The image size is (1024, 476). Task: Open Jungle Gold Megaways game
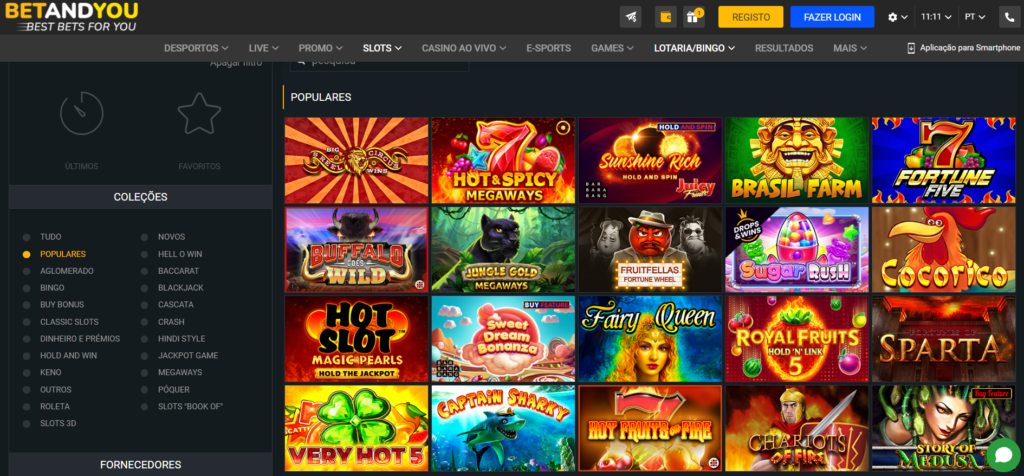pyautogui.click(x=504, y=249)
